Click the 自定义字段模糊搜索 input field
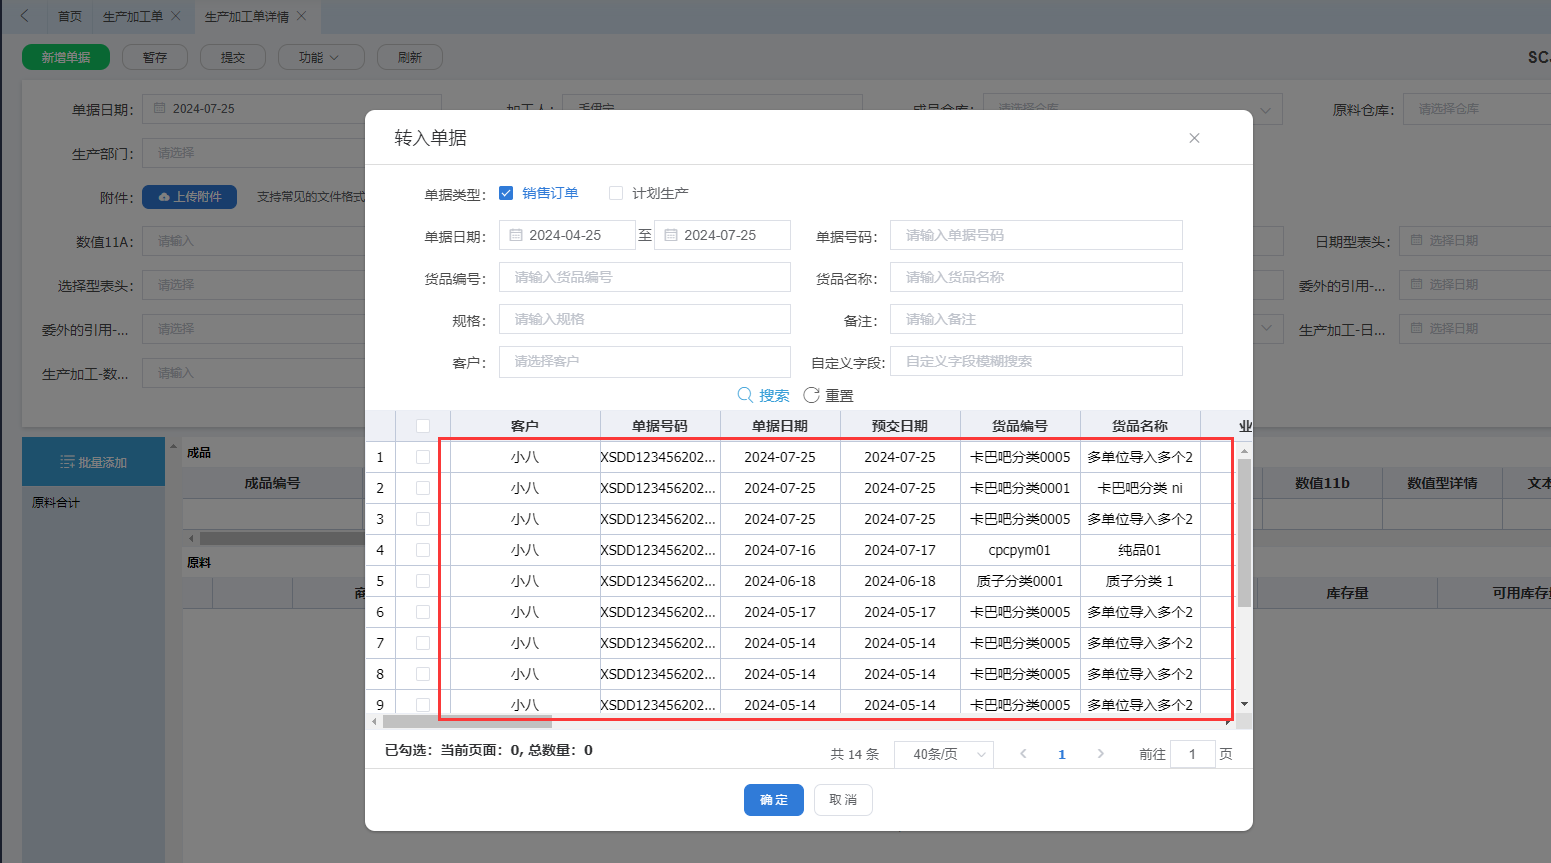 (1036, 361)
